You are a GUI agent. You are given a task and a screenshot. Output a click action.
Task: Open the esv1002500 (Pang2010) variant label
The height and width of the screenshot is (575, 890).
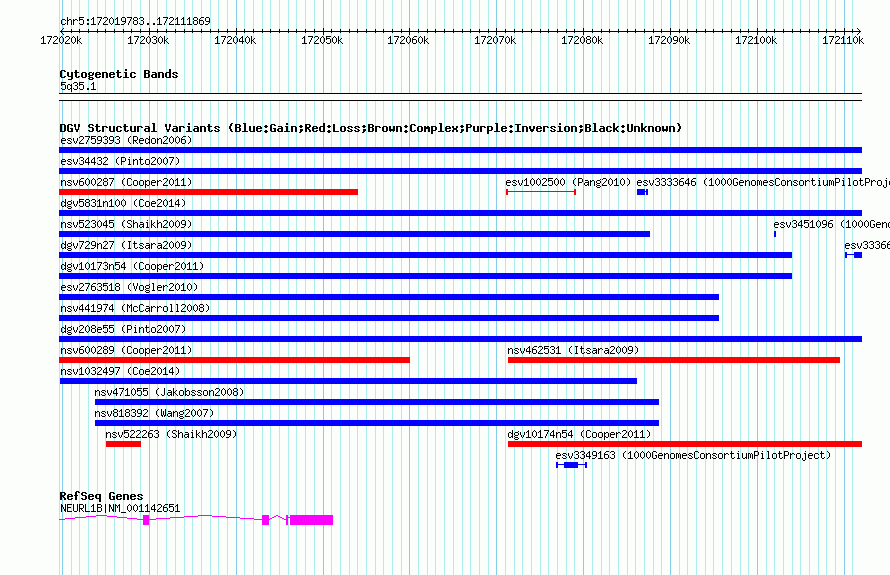pos(568,182)
